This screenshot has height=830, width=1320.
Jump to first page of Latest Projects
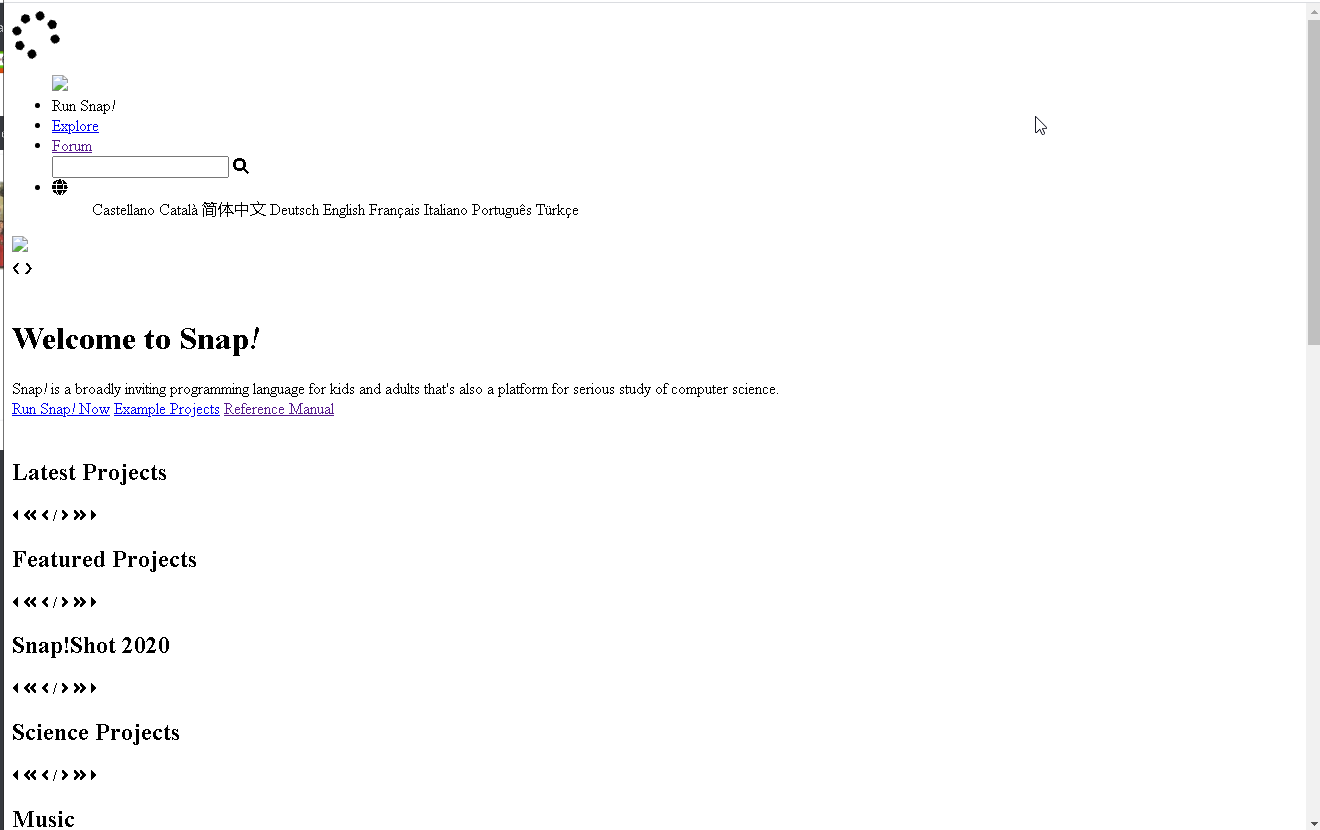pyautogui.click(x=30, y=515)
